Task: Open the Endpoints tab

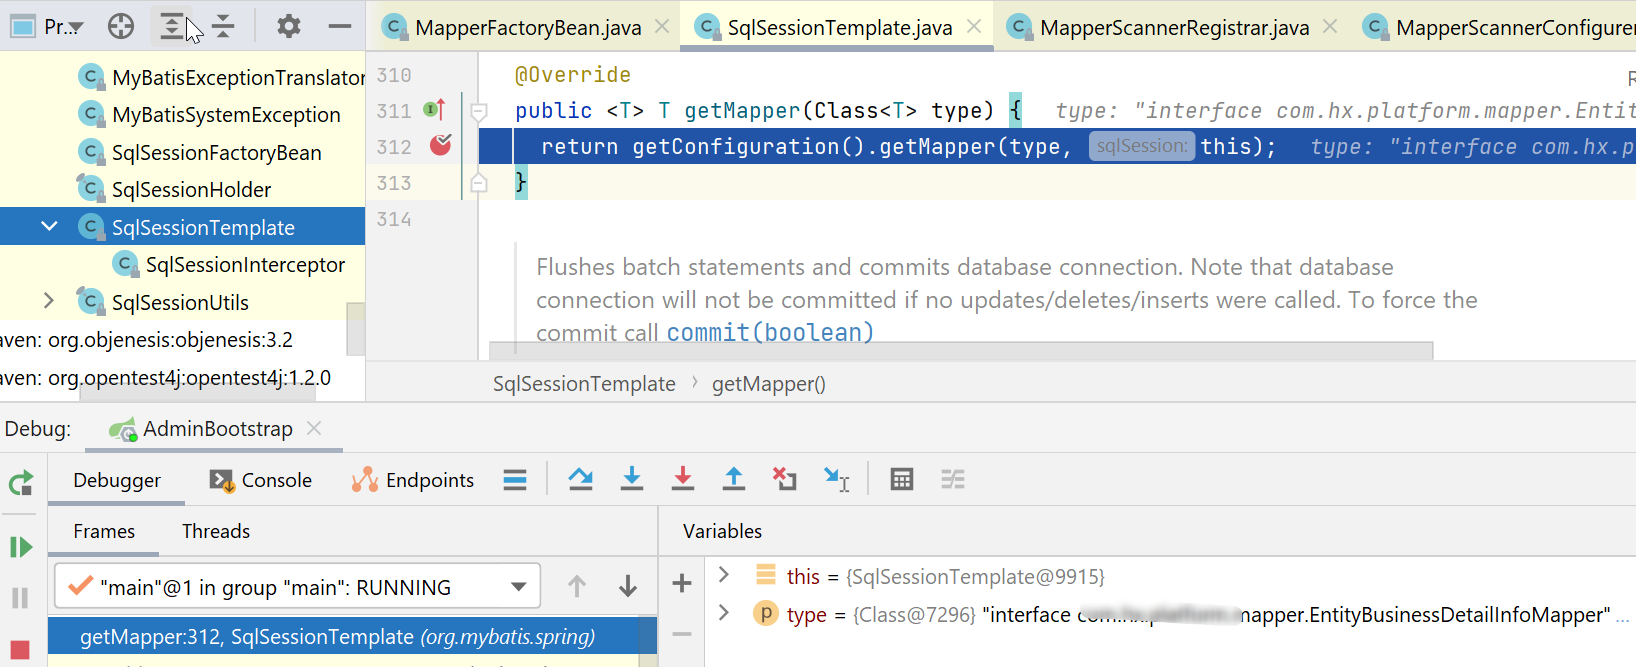Action: coord(412,480)
